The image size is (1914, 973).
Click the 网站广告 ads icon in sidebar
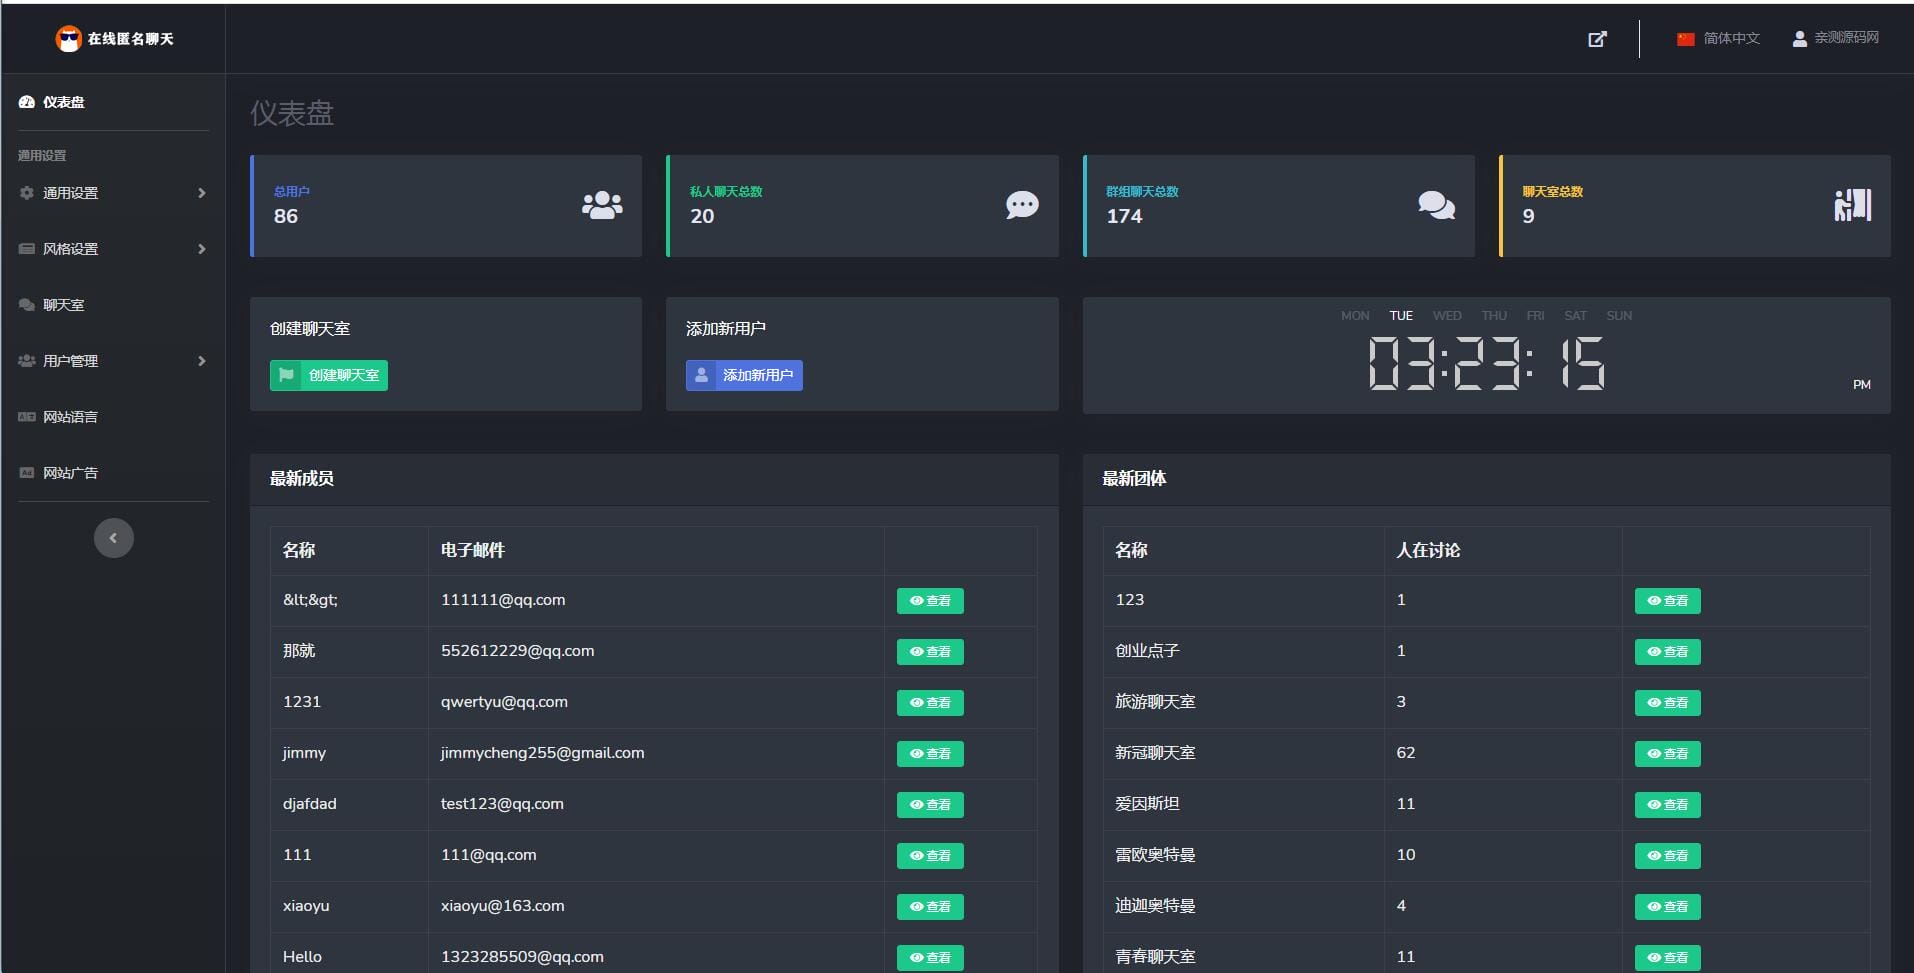click(25, 473)
